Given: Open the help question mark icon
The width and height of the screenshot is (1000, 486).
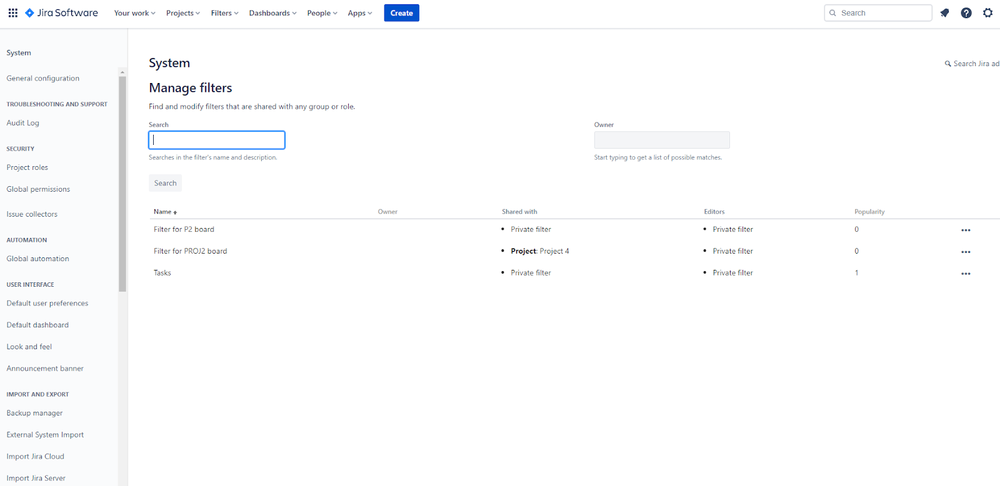Looking at the screenshot, I should click(966, 13).
